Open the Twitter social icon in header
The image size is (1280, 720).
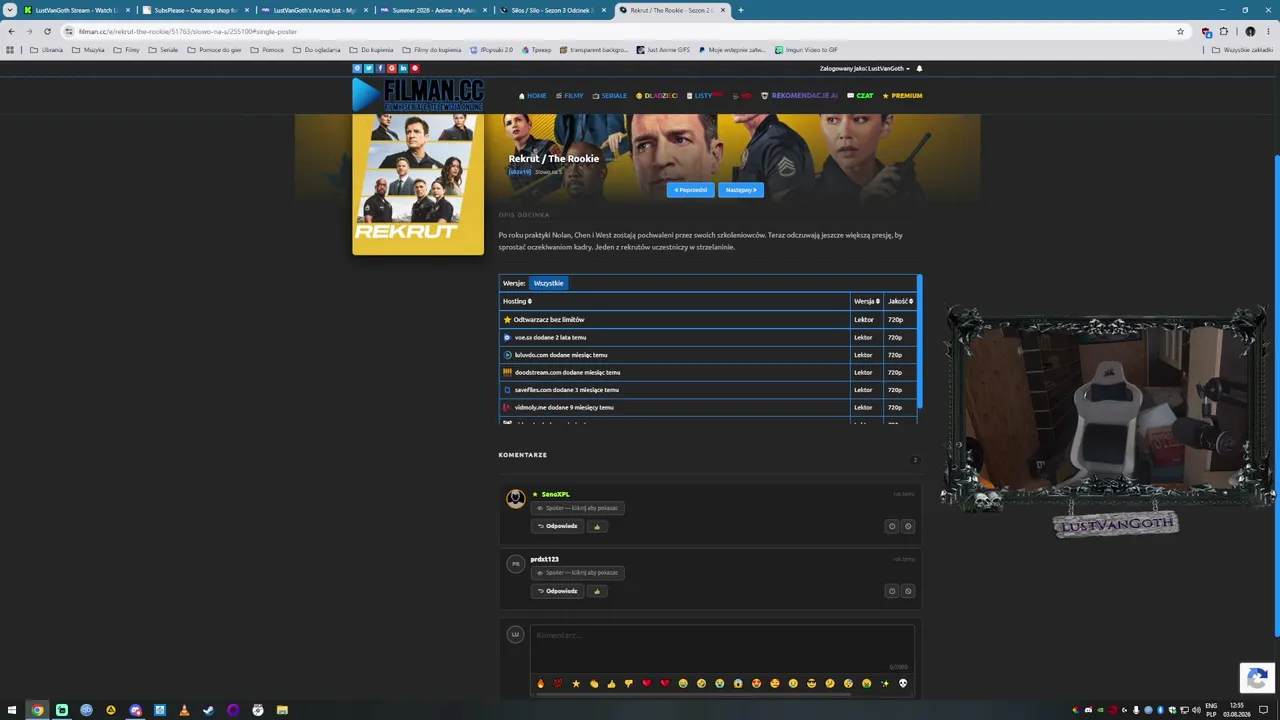(368, 68)
